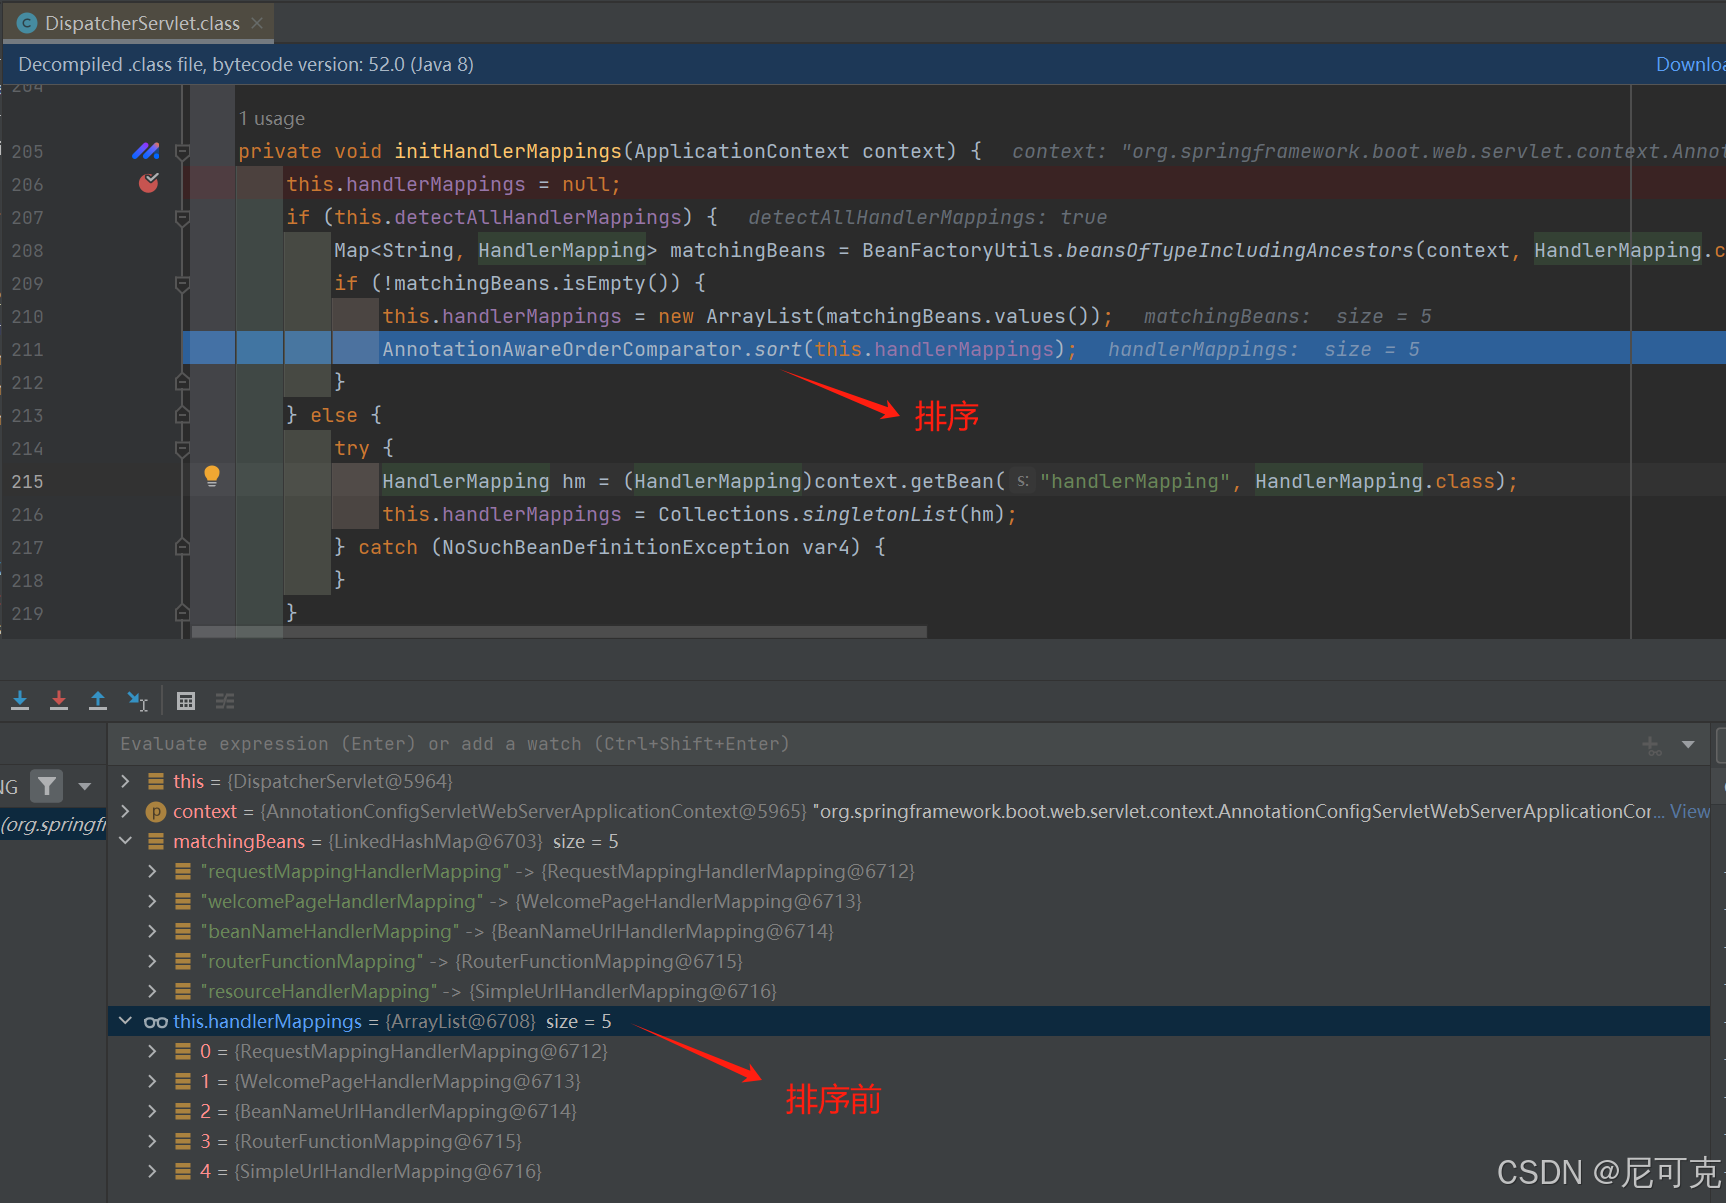The width and height of the screenshot is (1726, 1203).
Task: Collapse the try block fold at line 214
Action: tap(182, 449)
